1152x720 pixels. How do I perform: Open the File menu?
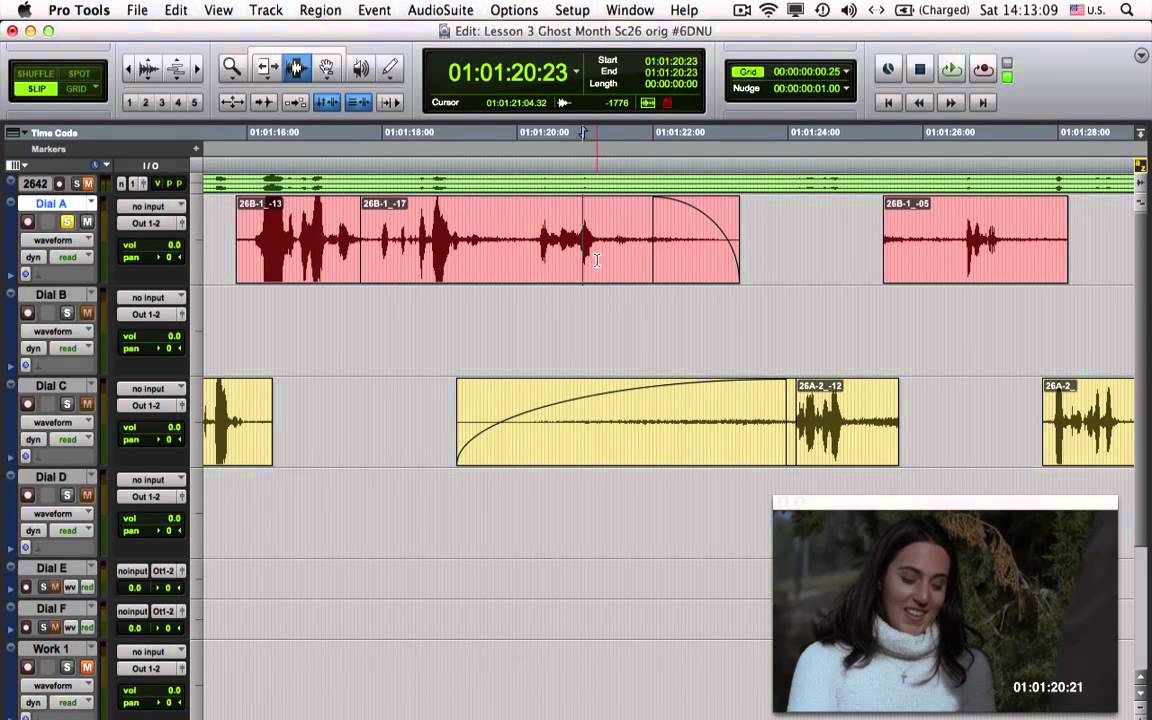pyautogui.click(x=137, y=10)
